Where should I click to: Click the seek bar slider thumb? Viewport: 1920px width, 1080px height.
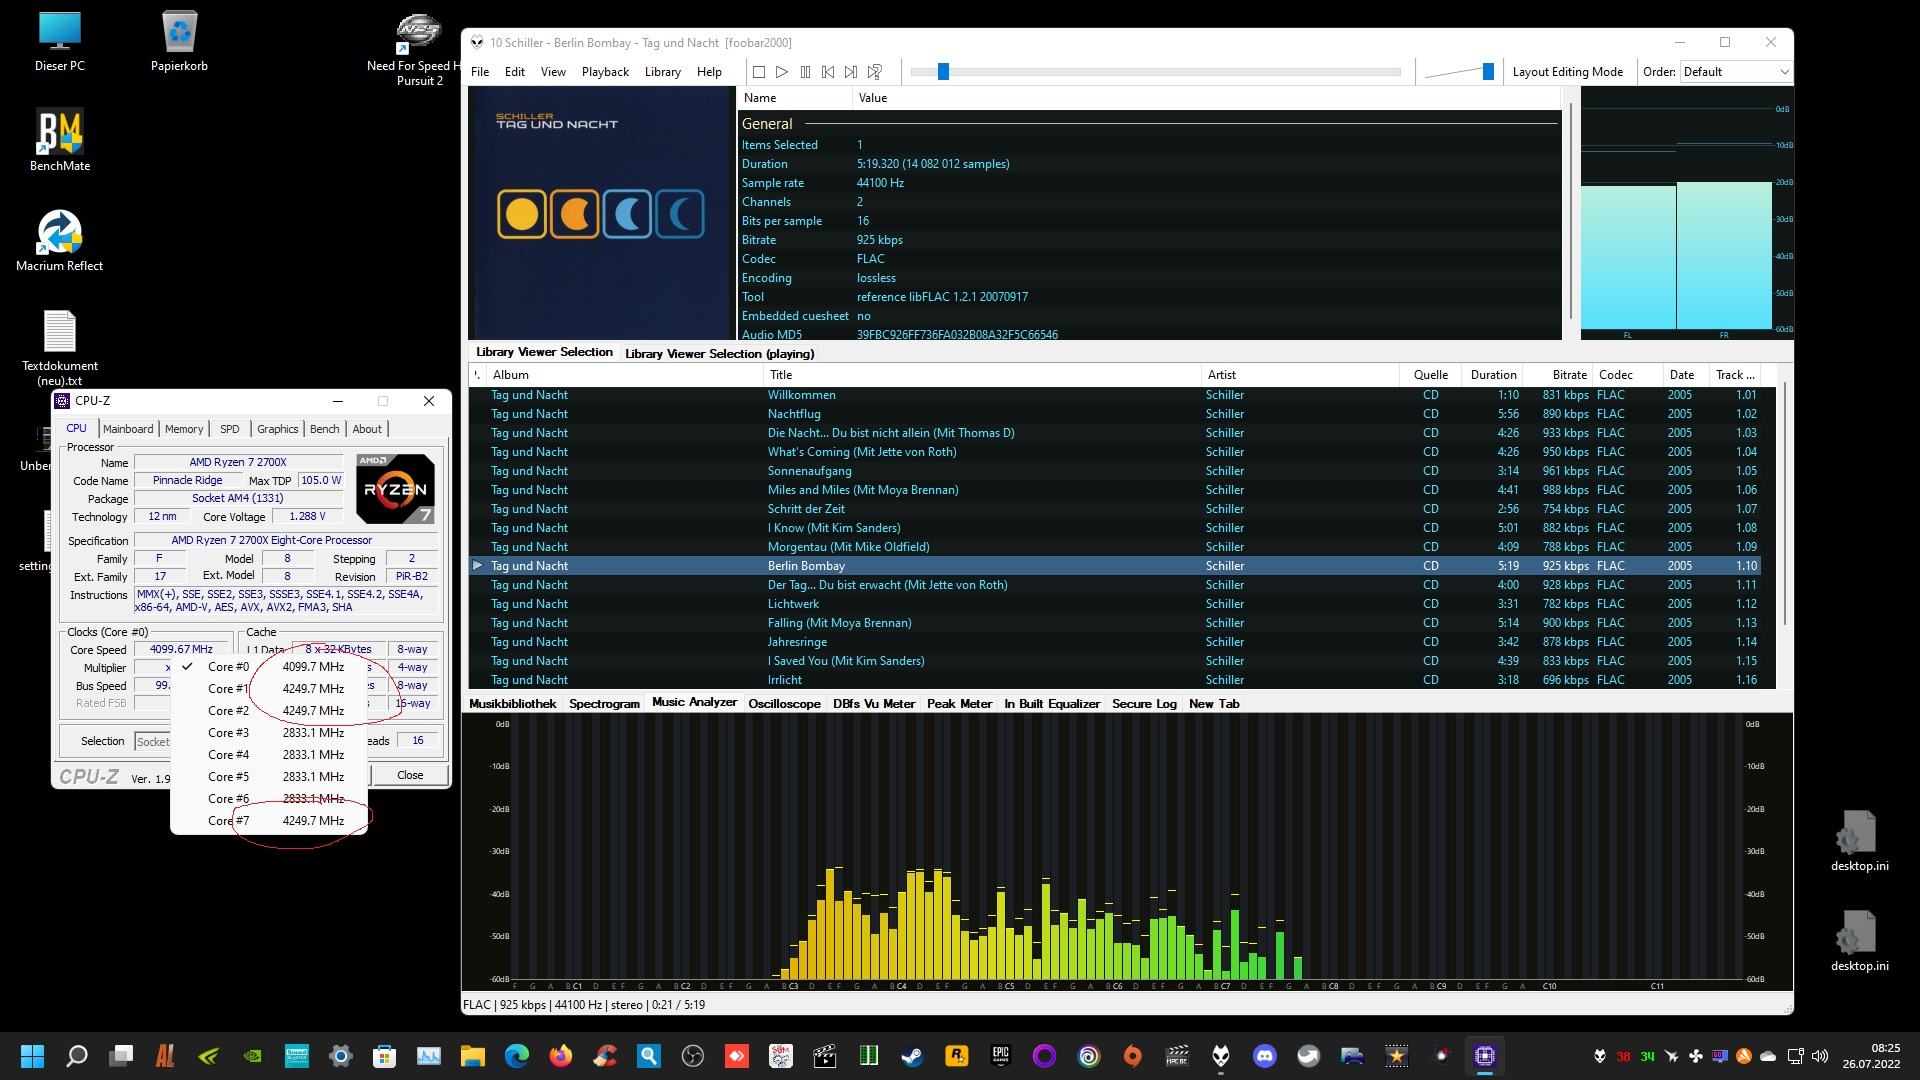[942, 71]
